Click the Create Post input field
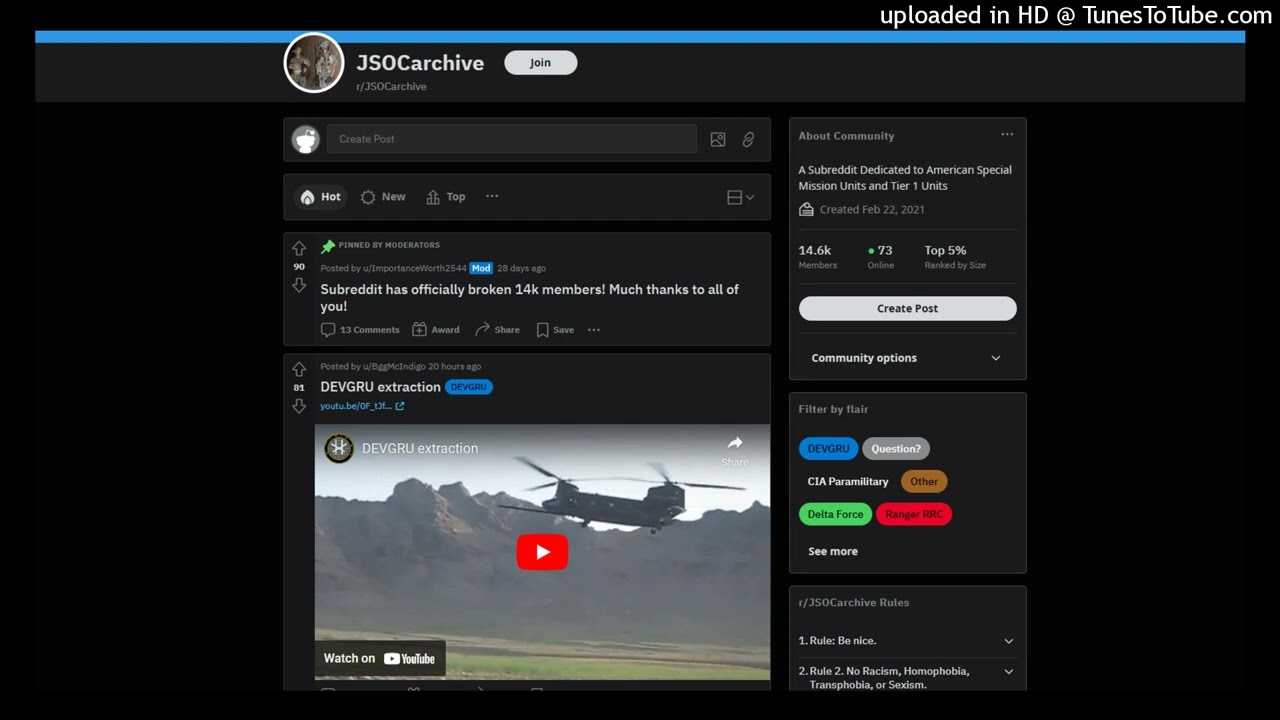 pos(512,139)
